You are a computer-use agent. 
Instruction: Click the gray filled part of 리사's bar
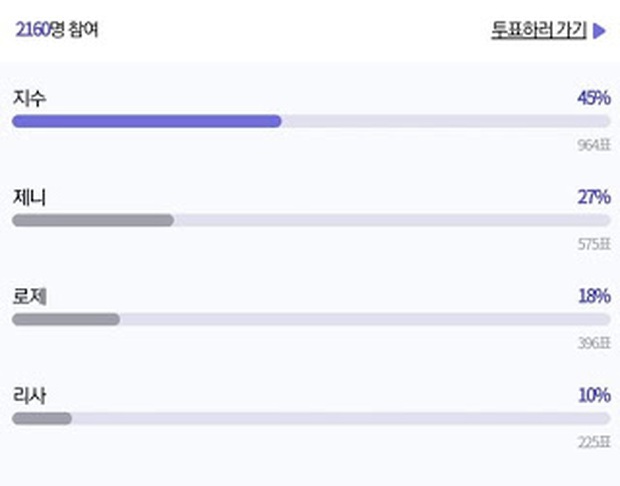[x=42, y=418]
